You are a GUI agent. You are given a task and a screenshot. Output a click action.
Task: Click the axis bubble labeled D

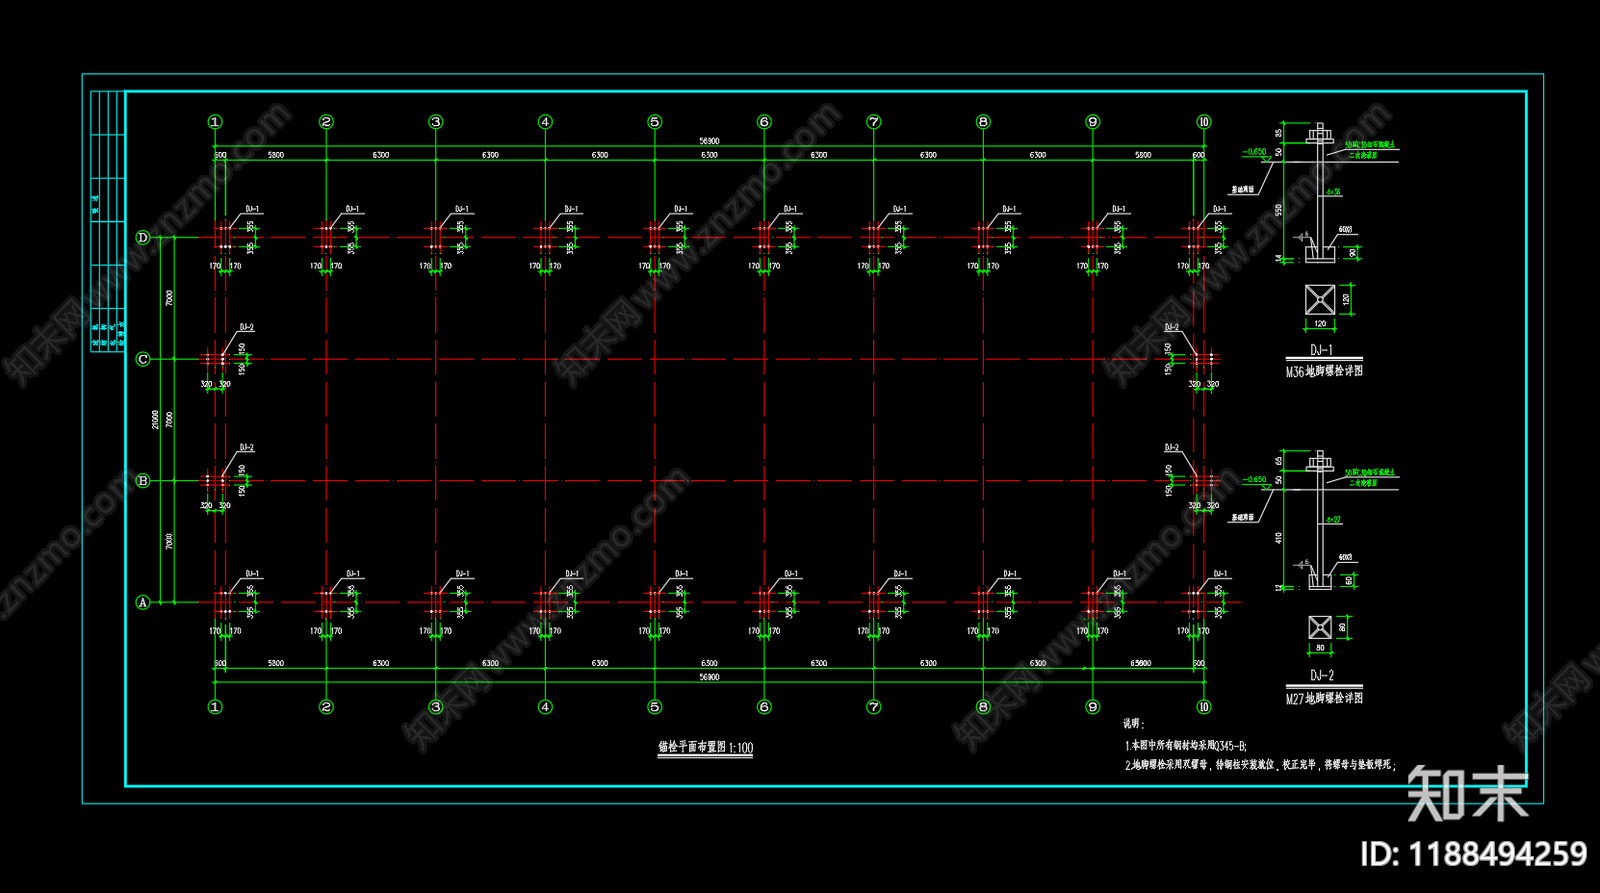143,237
